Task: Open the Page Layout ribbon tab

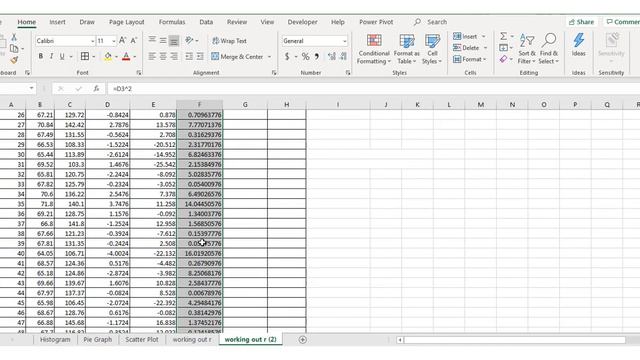Action: point(127,22)
